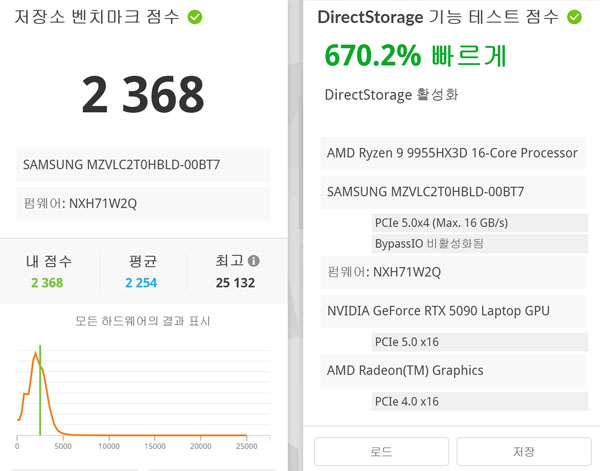Viewport: 600px width, 471px height.
Task: Click the DirectStorage 기능 테스트 점수 heading
Action: point(438,17)
